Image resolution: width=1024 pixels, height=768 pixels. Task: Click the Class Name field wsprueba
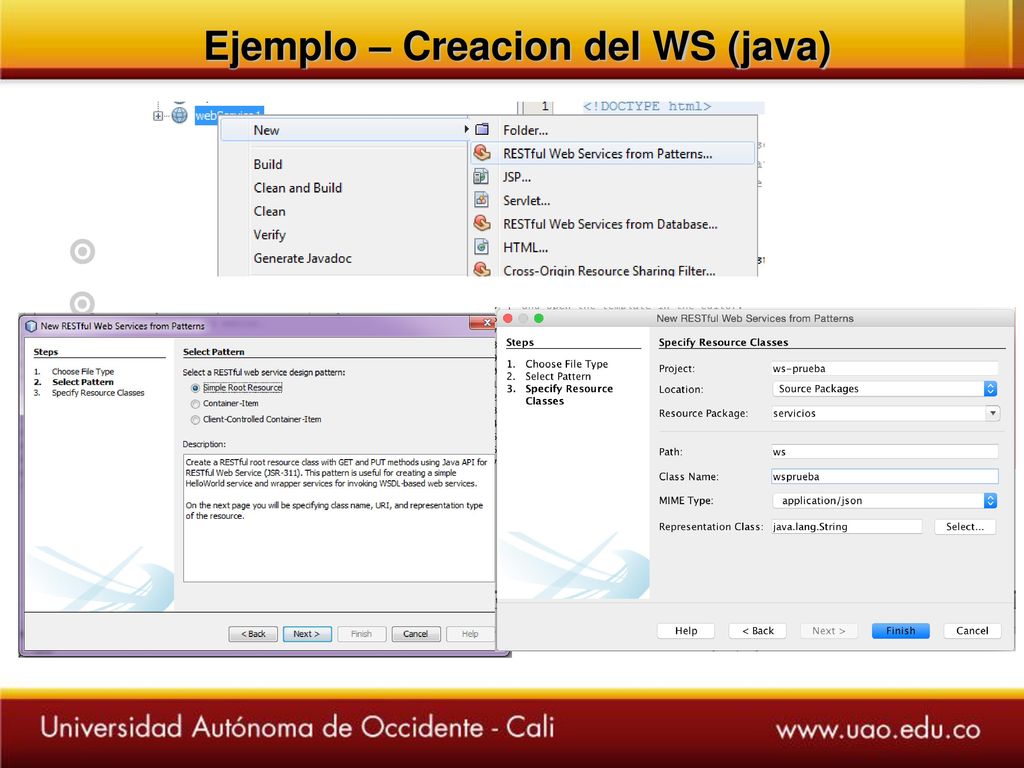(884, 476)
